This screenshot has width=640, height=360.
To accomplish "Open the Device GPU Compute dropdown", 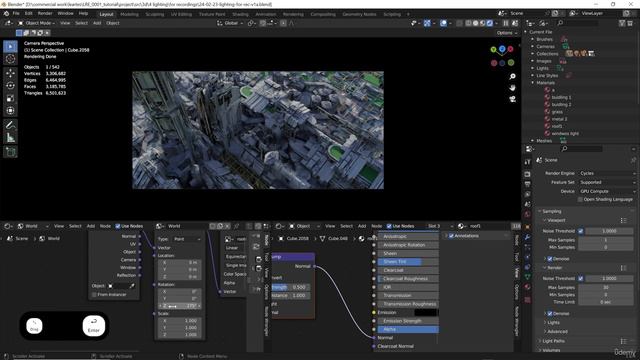I will 607,191.
